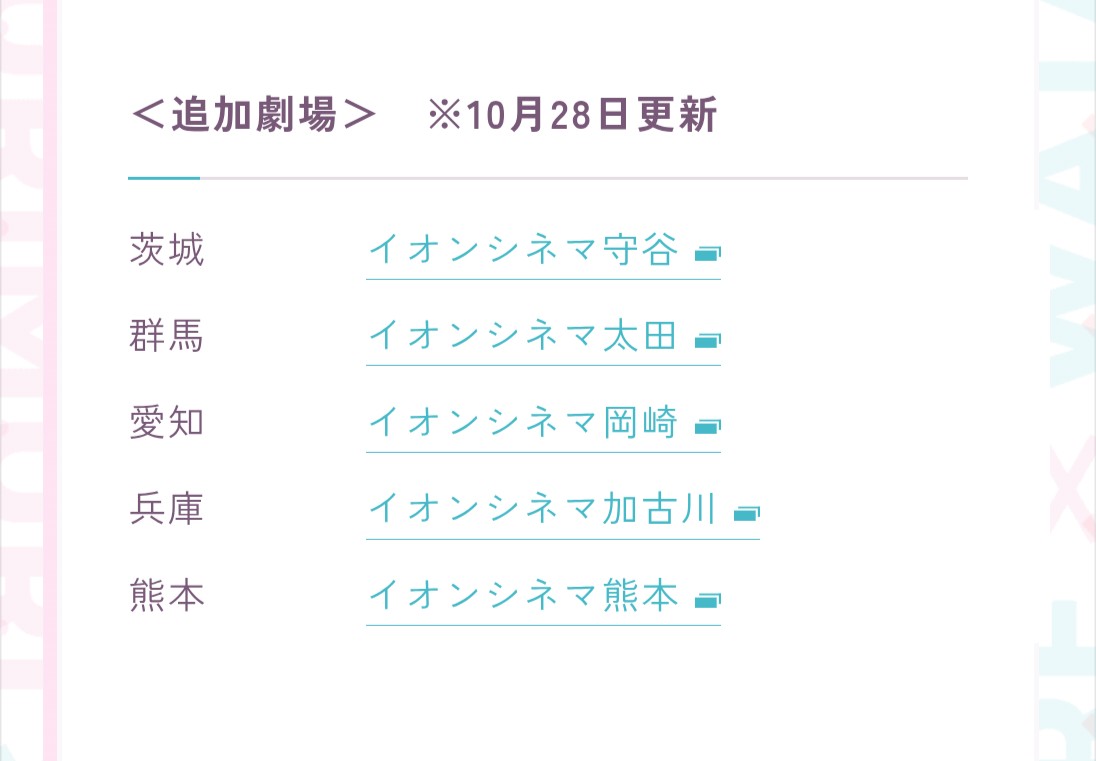Click the 熊本 prefecture label in the left column

pos(167,596)
